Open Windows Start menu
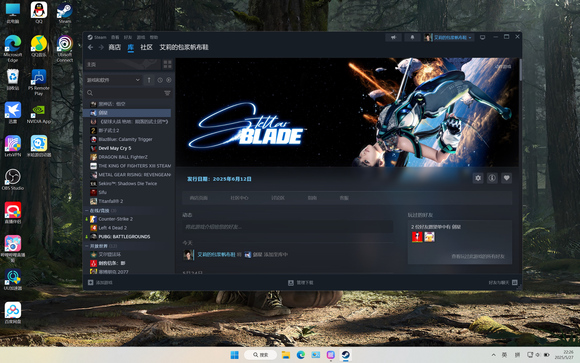 [235, 355]
